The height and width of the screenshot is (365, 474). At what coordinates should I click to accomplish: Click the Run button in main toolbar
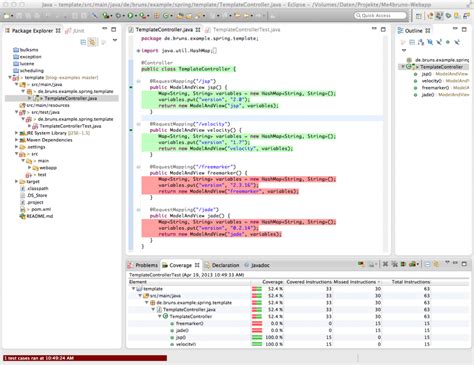coord(130,16)
